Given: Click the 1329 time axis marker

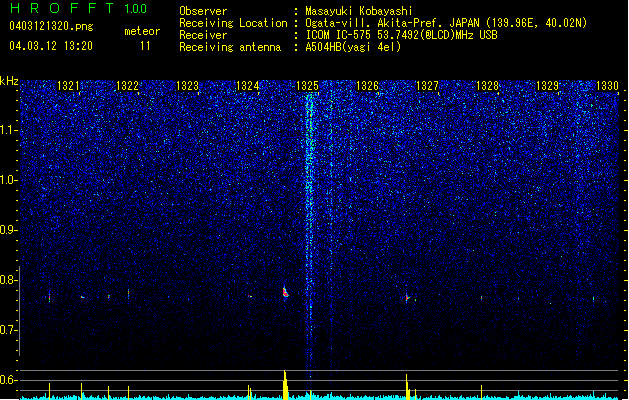Looking at the screenshot, I should [x=547, y=85].
